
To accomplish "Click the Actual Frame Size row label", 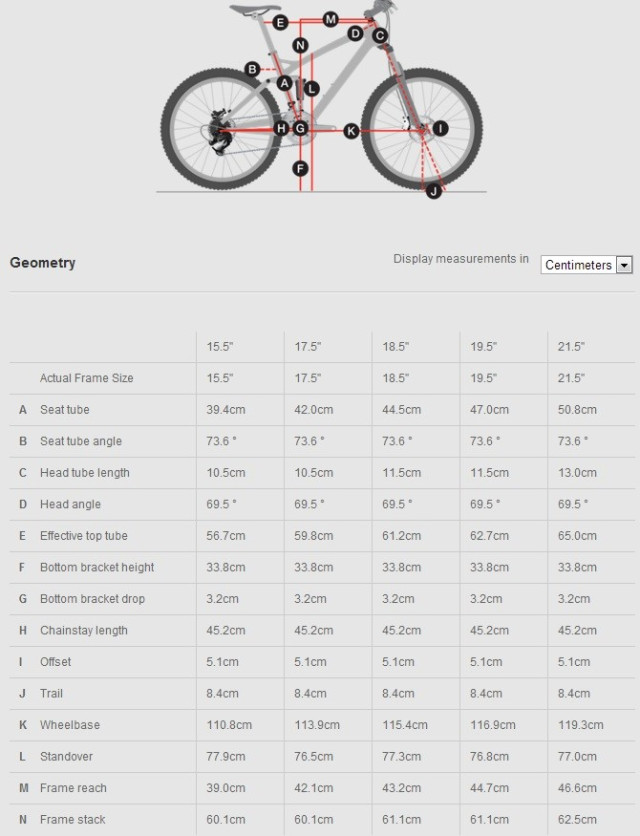I will point(86,378).
